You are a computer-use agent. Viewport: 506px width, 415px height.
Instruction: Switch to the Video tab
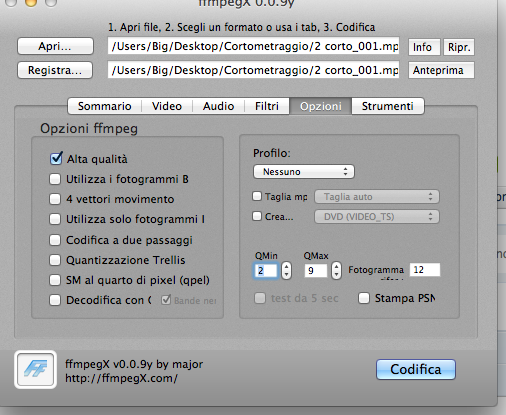[167, 106]
